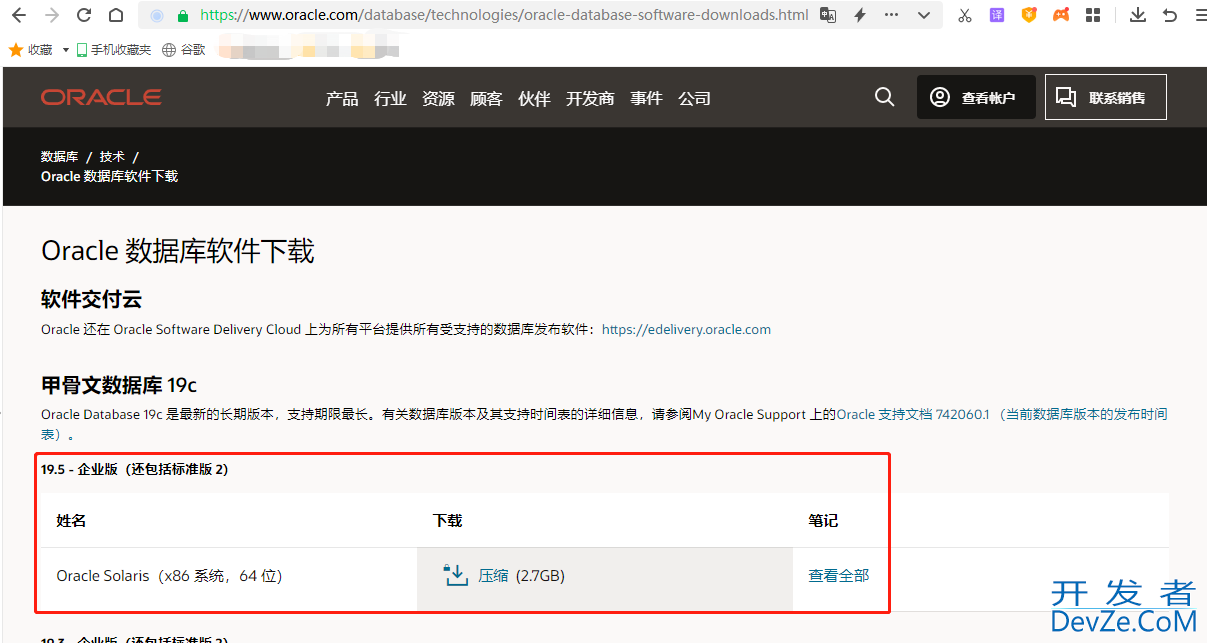
Task: Open the 伙伴 menu
Action: tap(534, 98)
